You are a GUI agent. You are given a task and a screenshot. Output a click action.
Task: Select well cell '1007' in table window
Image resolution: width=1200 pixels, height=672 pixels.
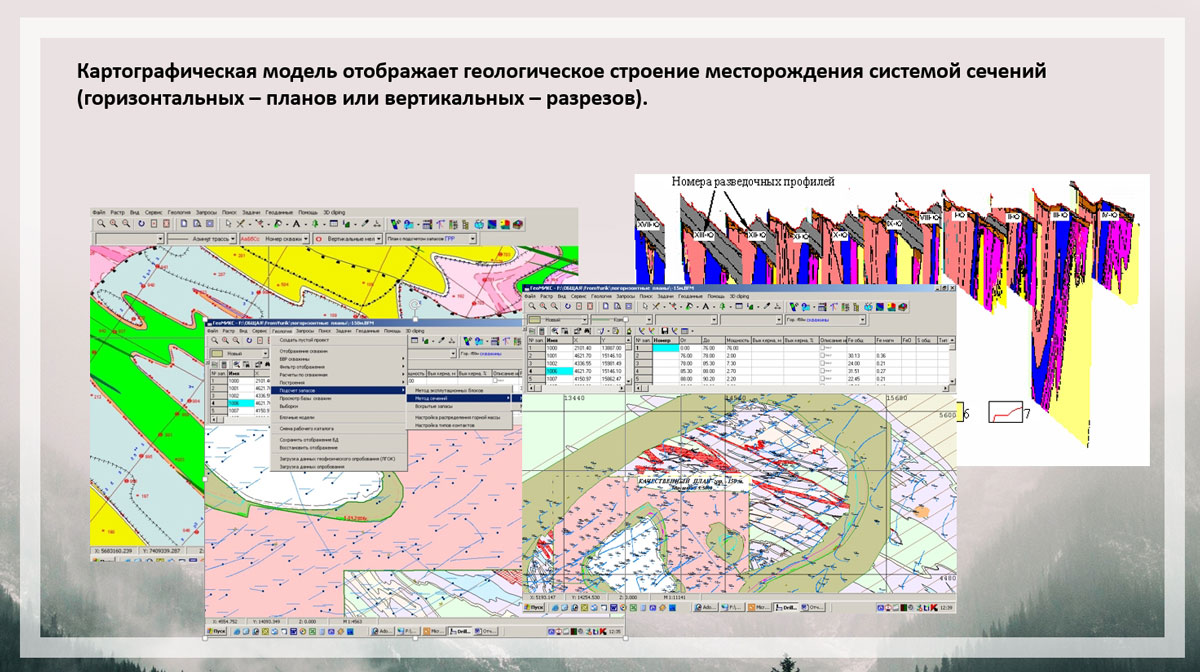point(559,379)
